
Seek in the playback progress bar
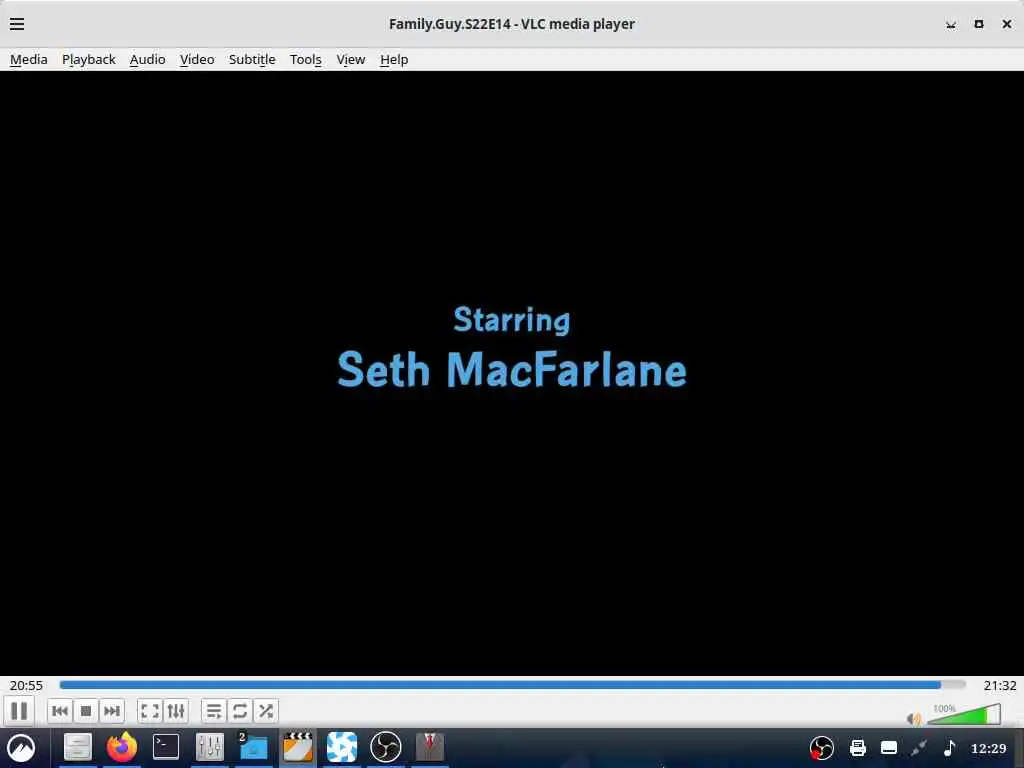coord(512,685)
